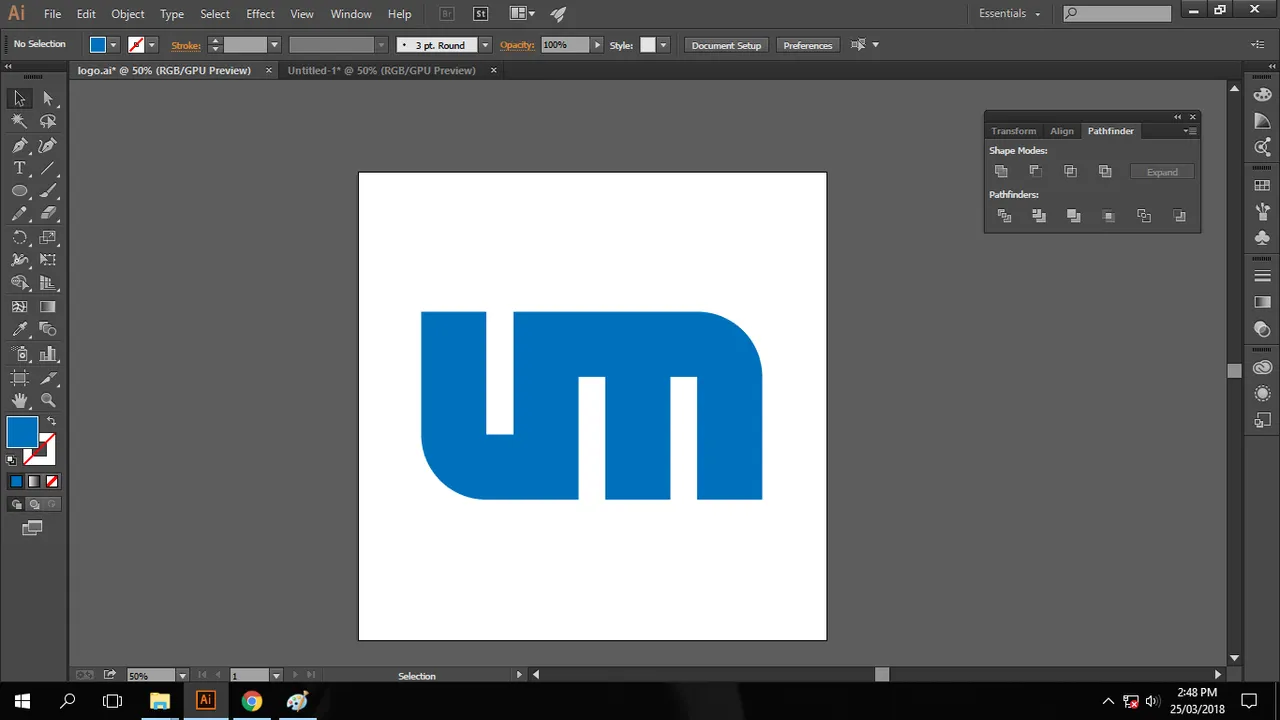
Task: Switch to the Untitled-1 document tab
Action: click(x=381, y=71)
